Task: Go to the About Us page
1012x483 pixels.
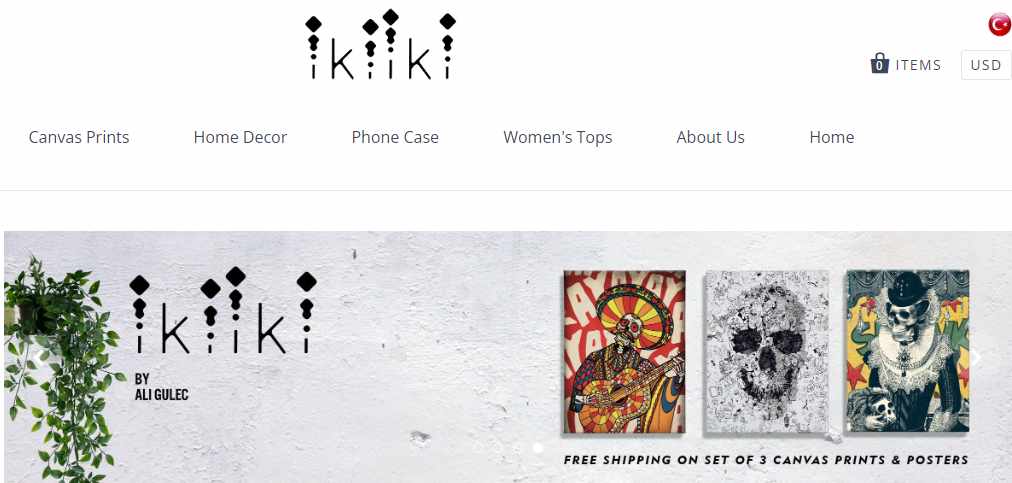Action: tap(711, 137)
